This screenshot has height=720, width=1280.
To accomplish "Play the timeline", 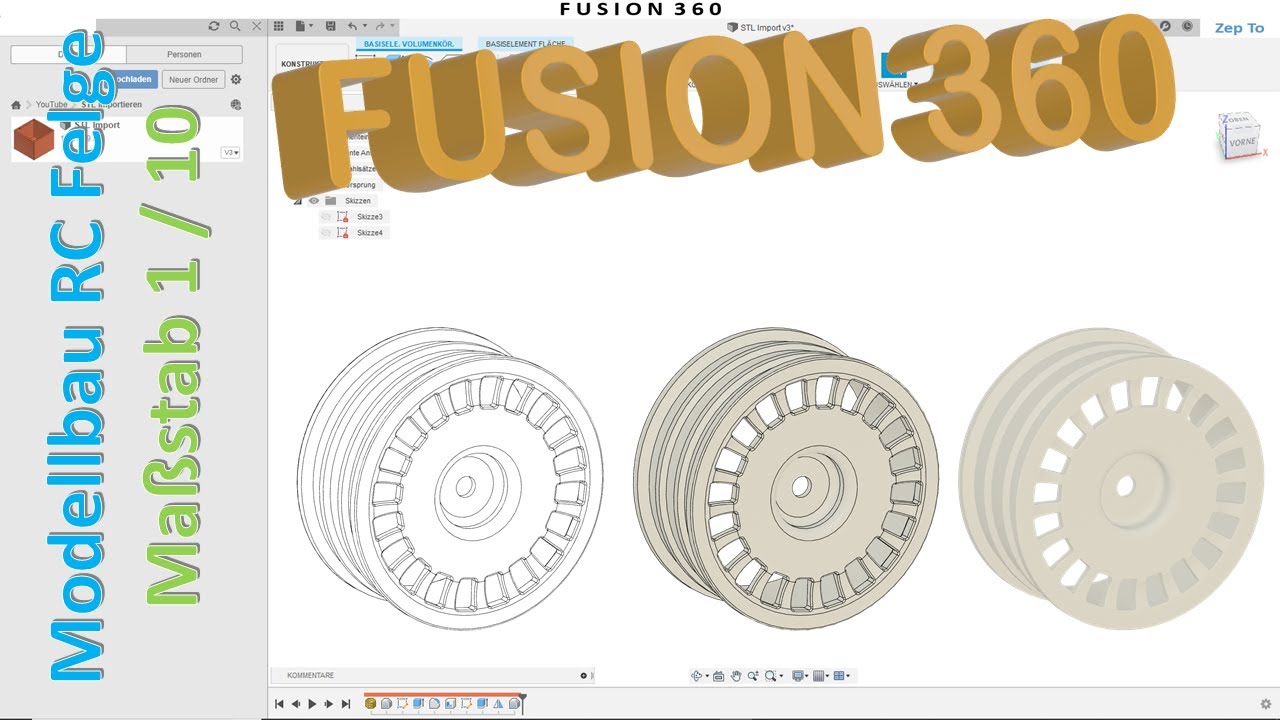I will click(x=312, y=704).
